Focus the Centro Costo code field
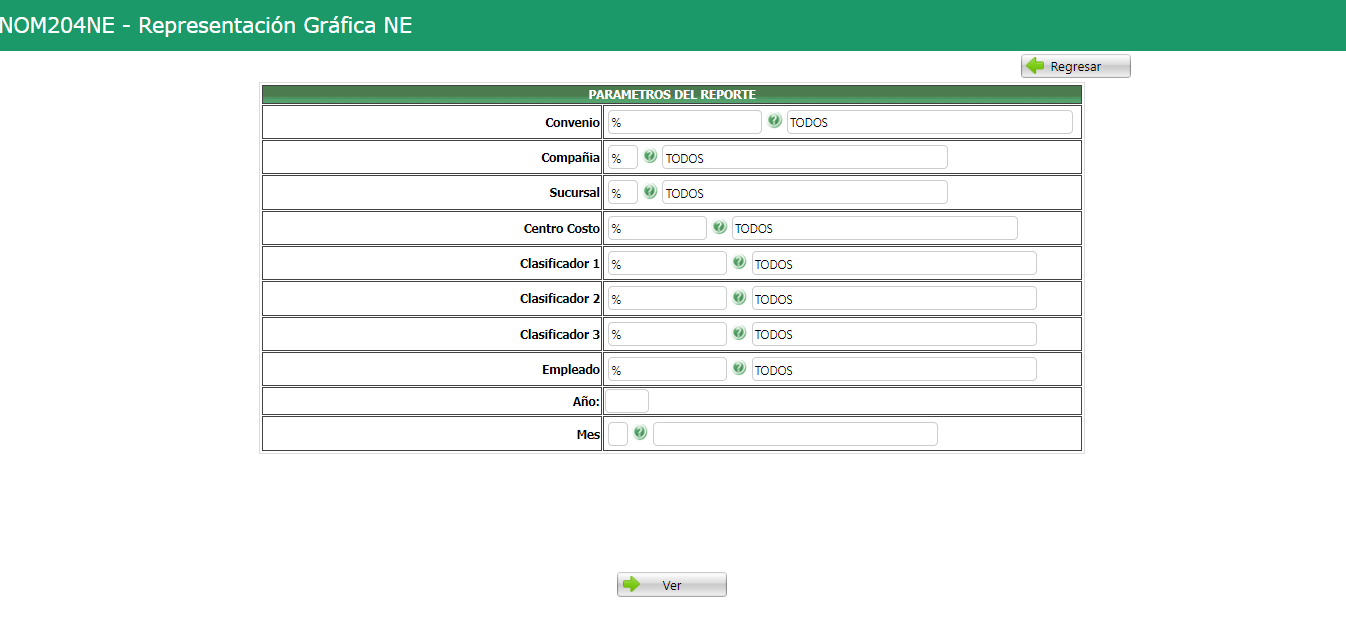This screenshot has height=632, width=1346. pyautogui.click(x=657, y=228)
